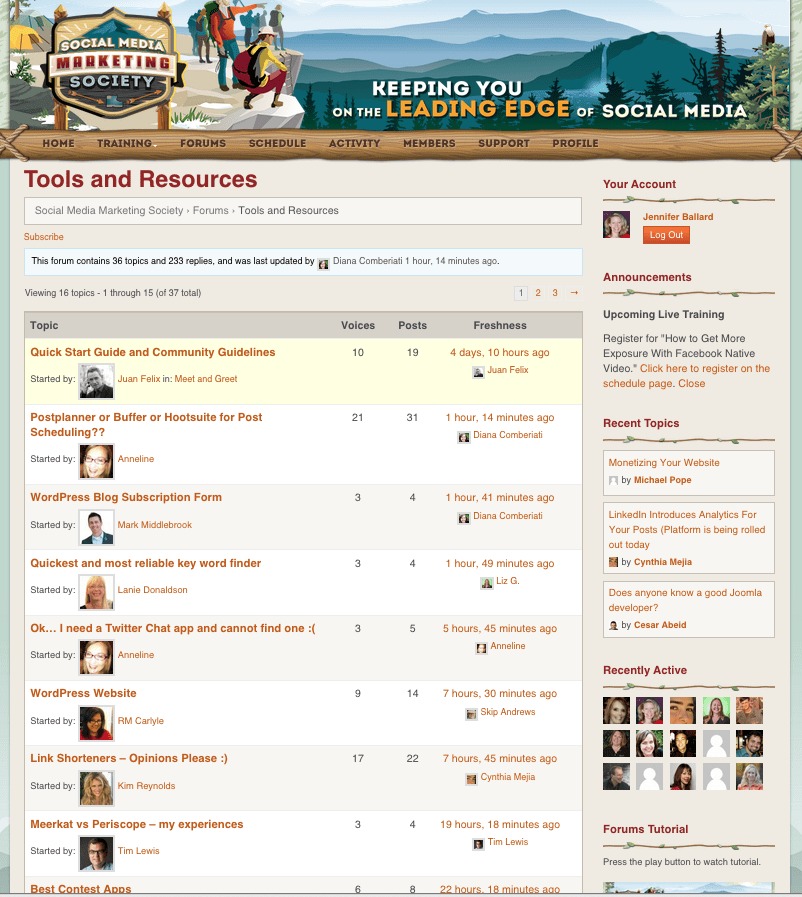The height and width of the screenshot is (897, 802).
Task: Open Monetizing Your Website recent topic
Action: [x=664, y=463]
